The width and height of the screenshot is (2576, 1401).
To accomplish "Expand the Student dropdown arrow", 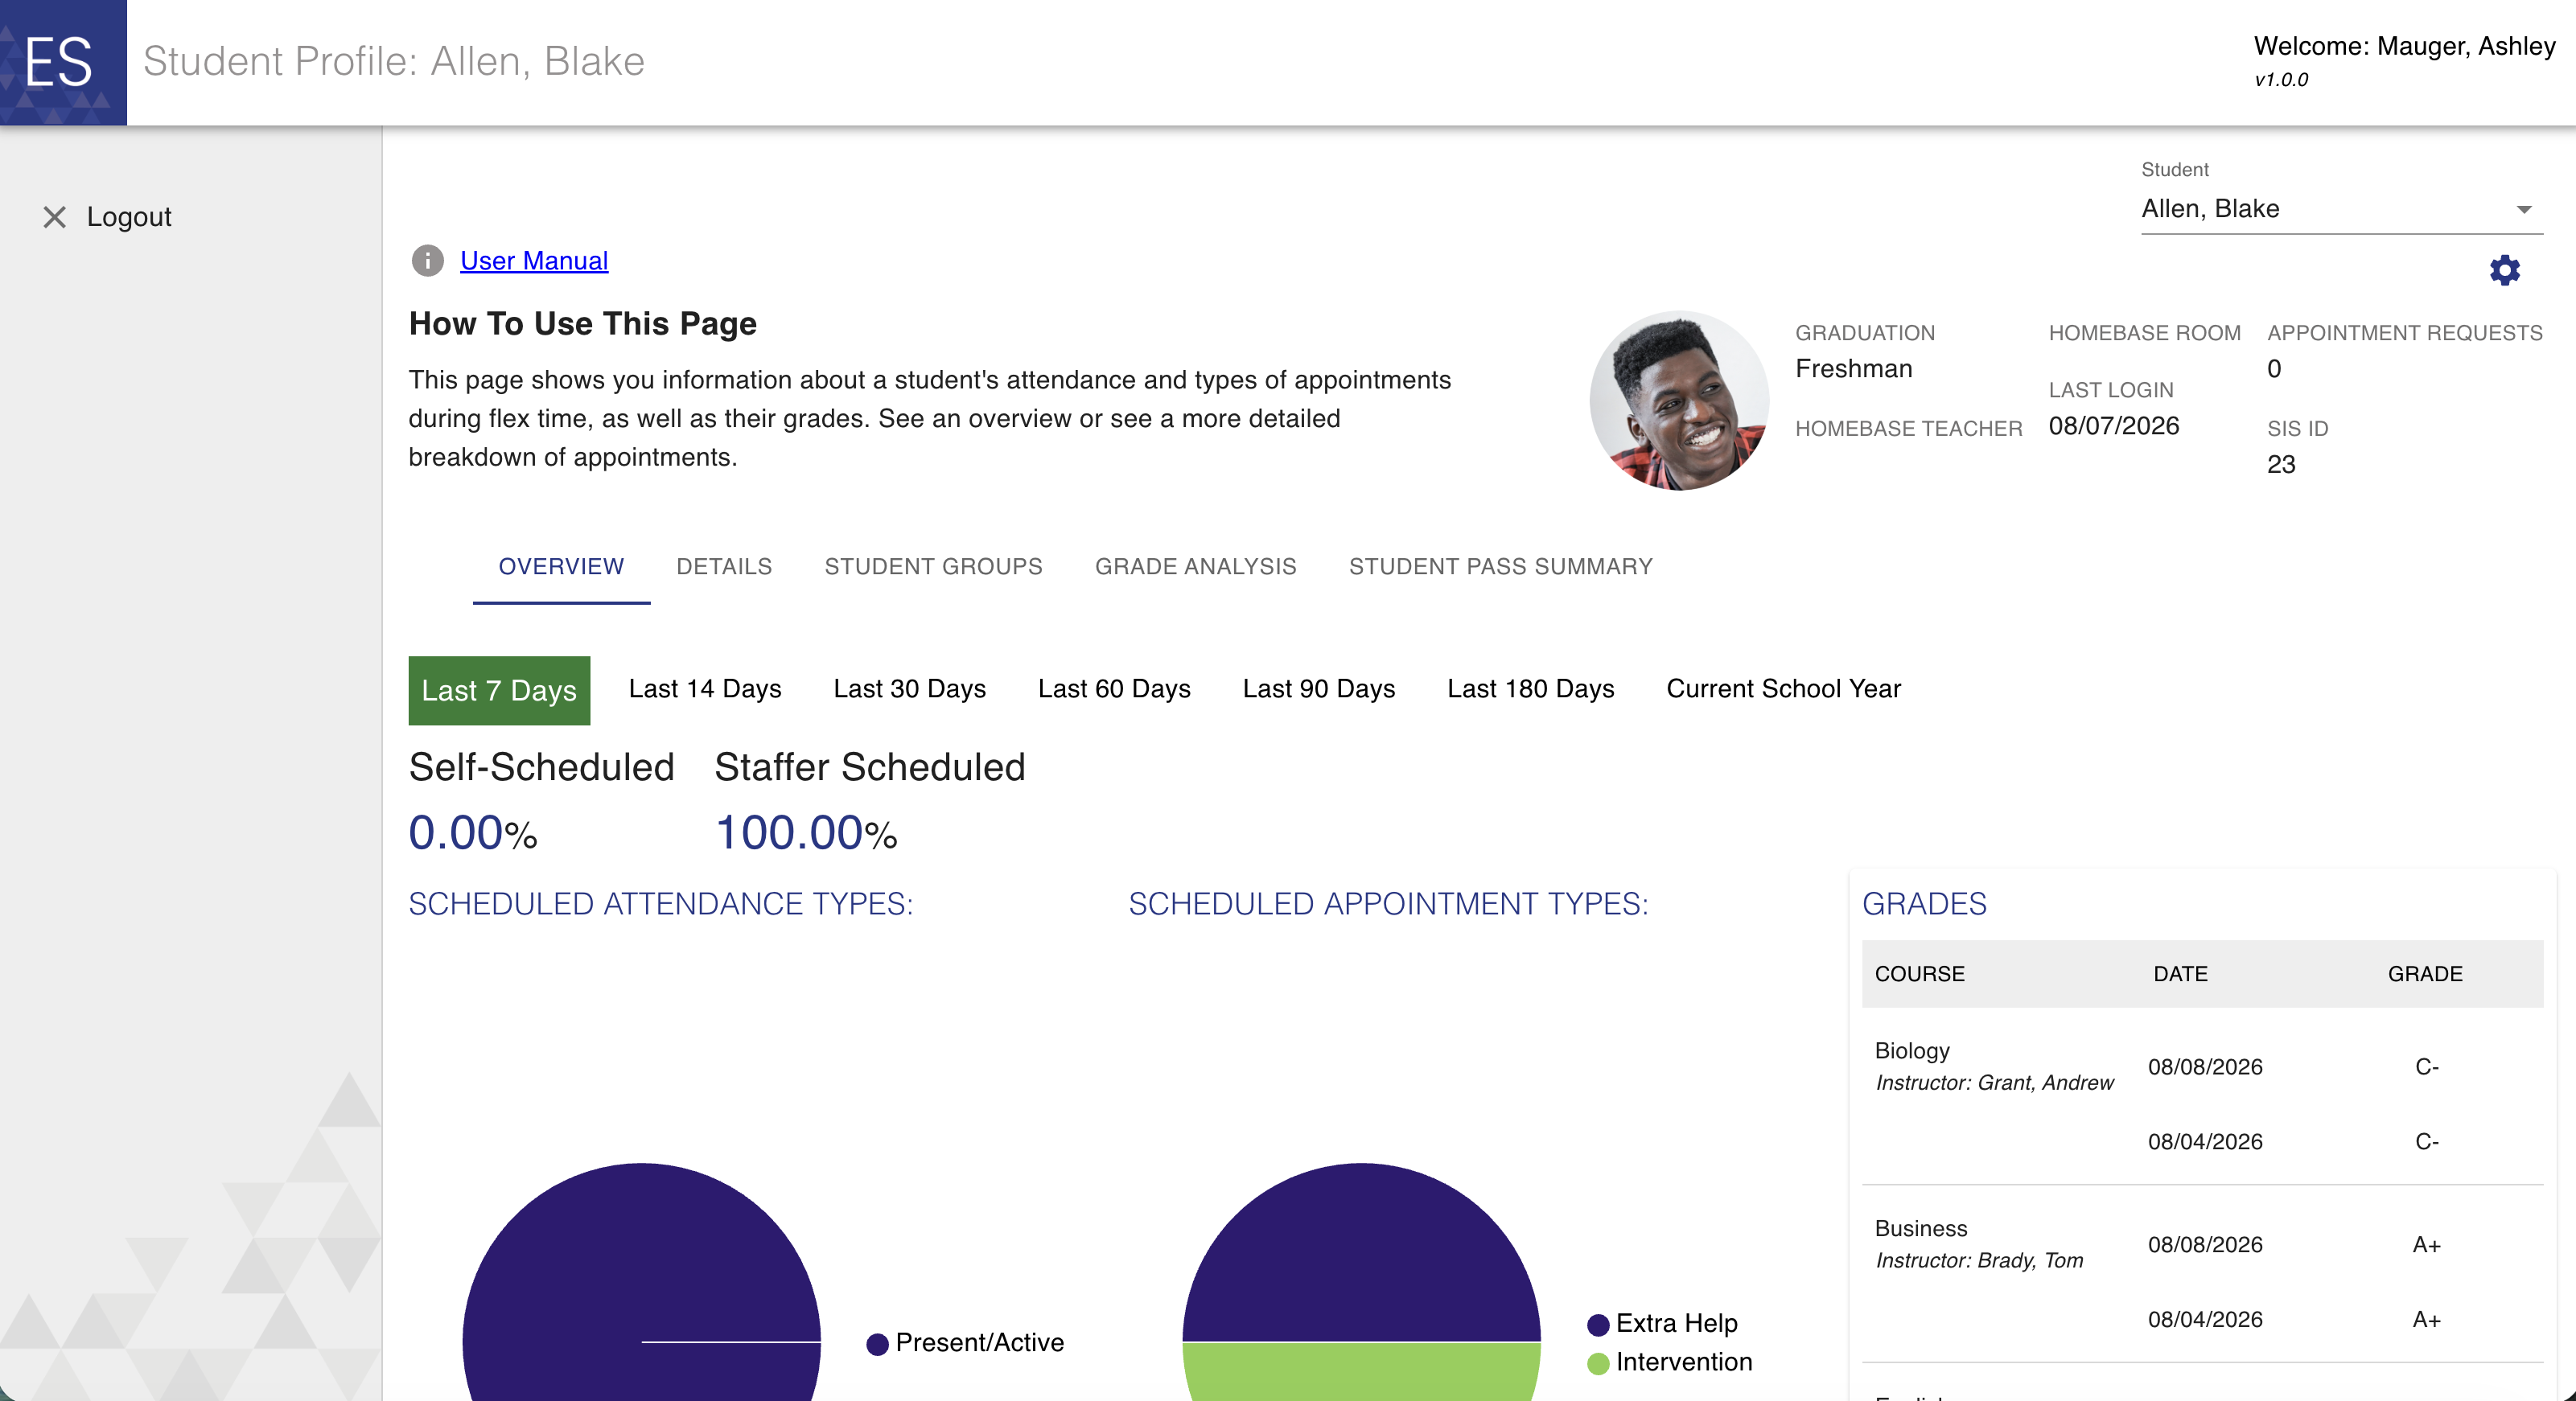I will (2524, 209).
